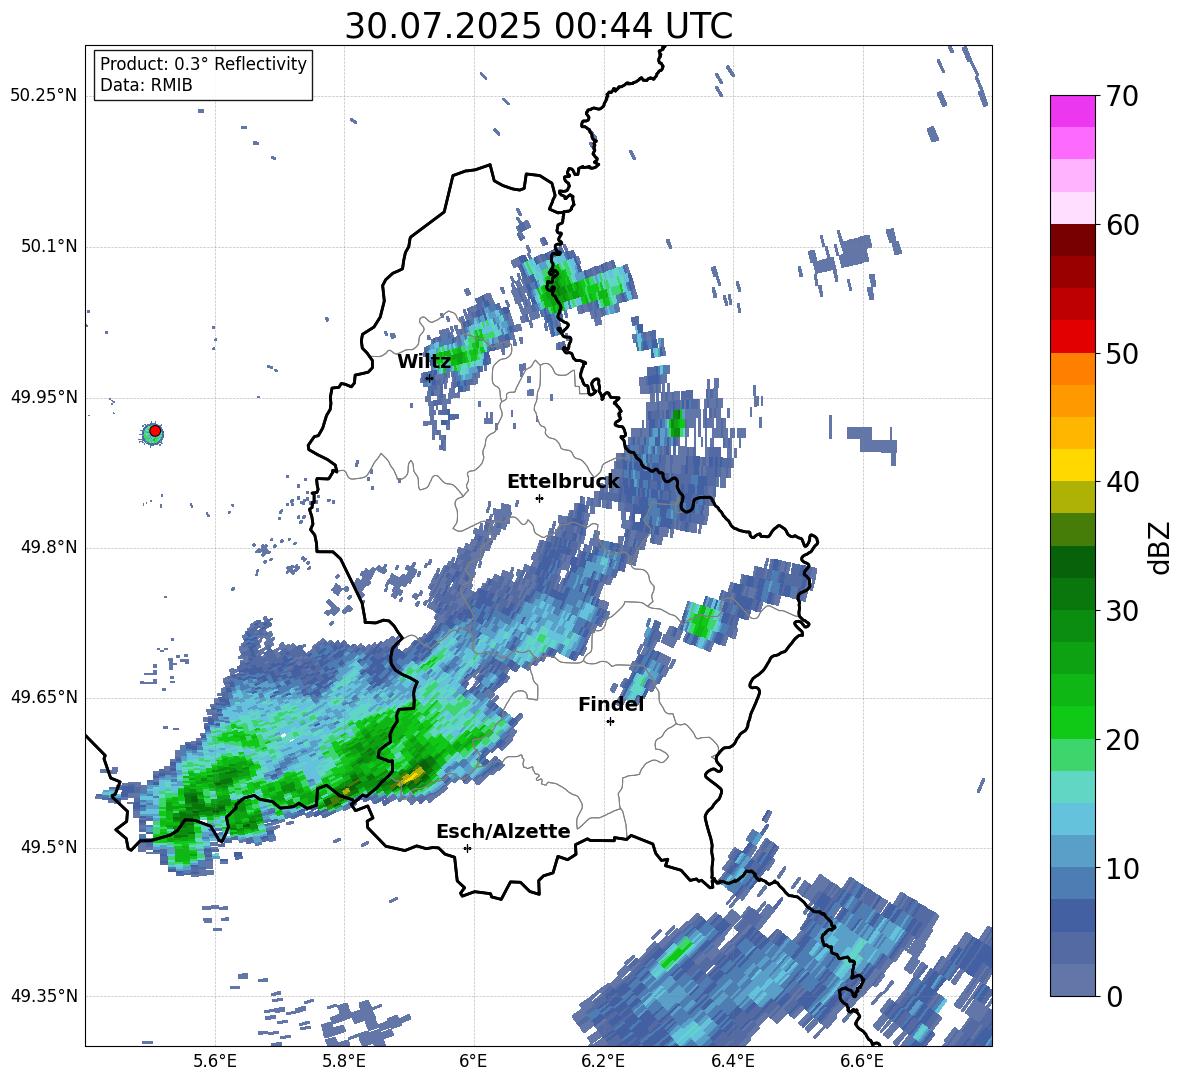The width and height of the screenshot is (1184, 1081).
Task: Click the bright green colorbar segment above 20
Action: [x=1072, y=722]
